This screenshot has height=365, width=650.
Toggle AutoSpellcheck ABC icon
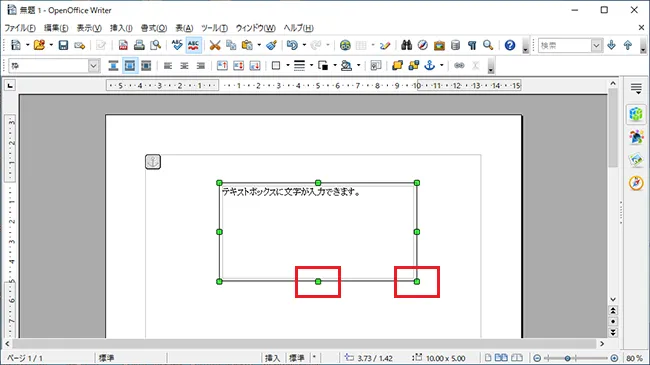[194, 45]
